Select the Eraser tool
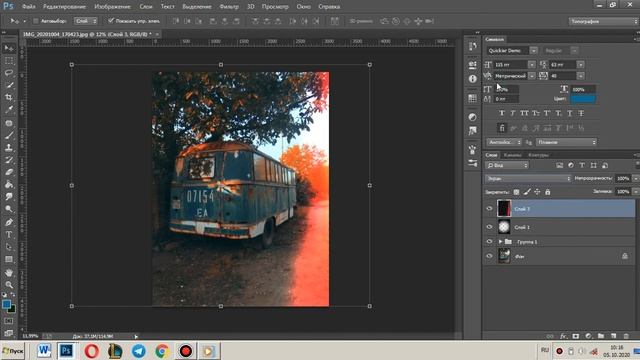The width and height of the screenshot is (640, 360). click(x=9, y=172)
